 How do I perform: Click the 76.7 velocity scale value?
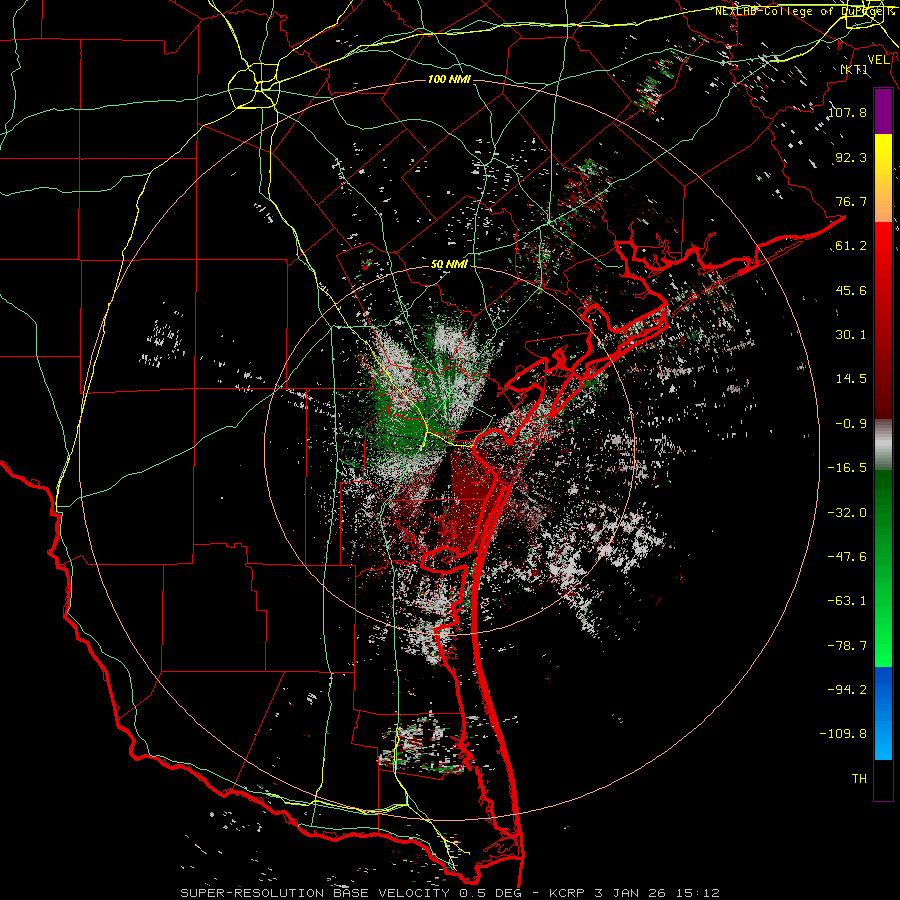tap(851, 201)
